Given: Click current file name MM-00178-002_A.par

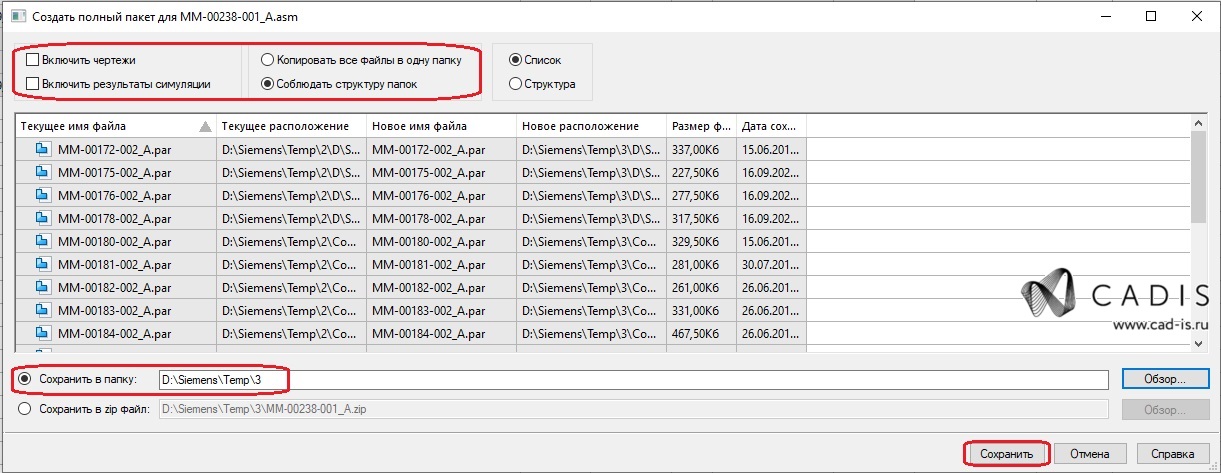Looking at the screenshot, I should [x=114, y=218].
